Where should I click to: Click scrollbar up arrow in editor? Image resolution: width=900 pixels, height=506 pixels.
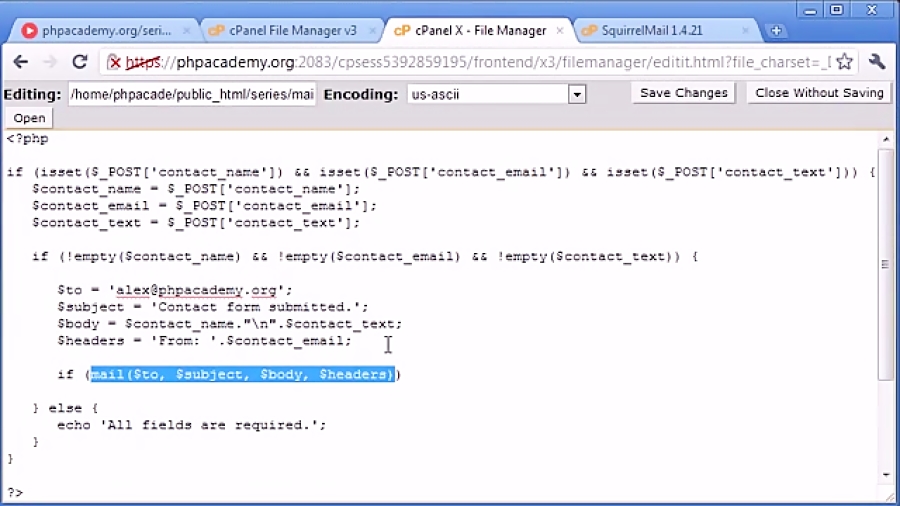(x=886, y=139)
